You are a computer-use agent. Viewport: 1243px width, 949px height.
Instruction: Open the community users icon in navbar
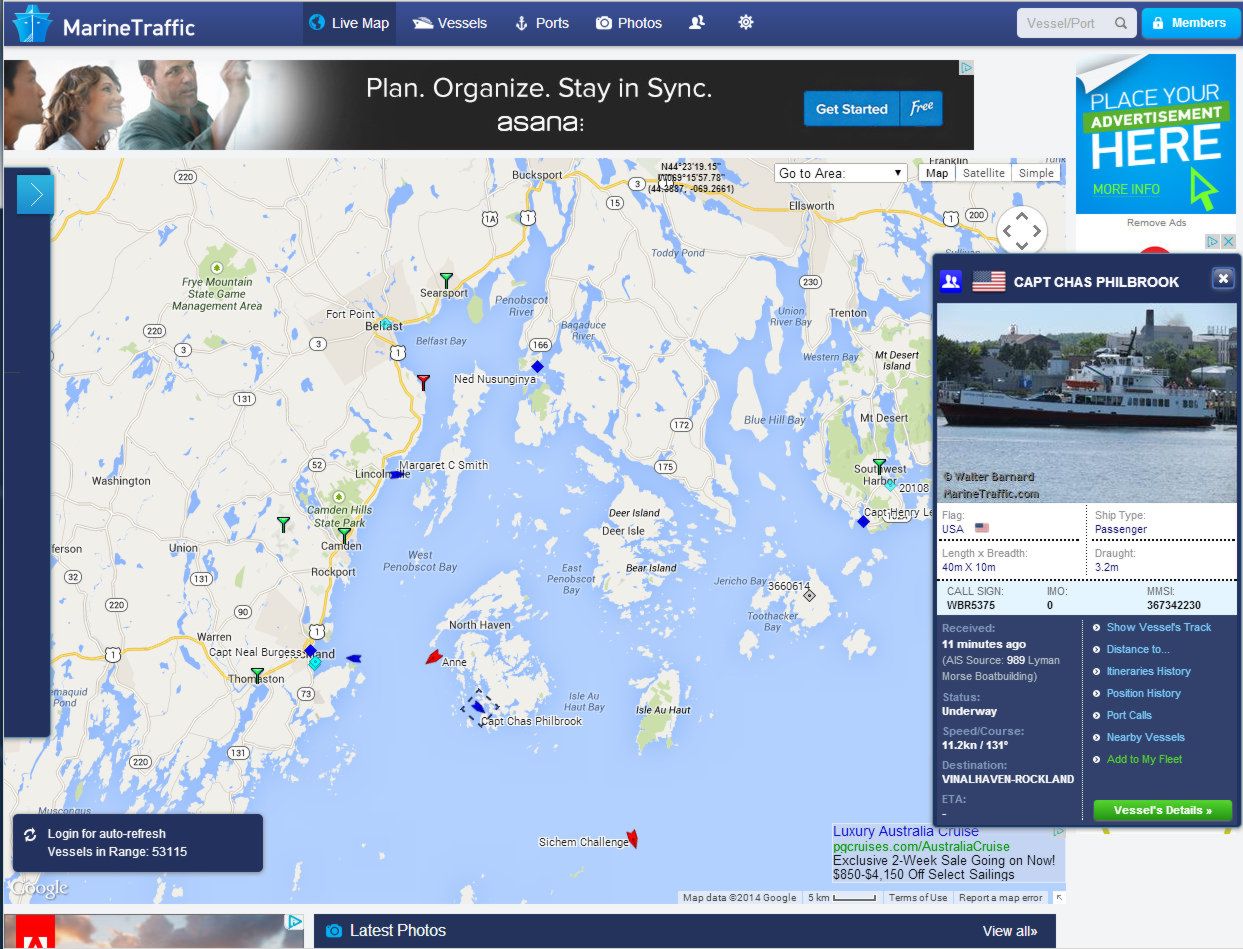[x=698, y=22]
